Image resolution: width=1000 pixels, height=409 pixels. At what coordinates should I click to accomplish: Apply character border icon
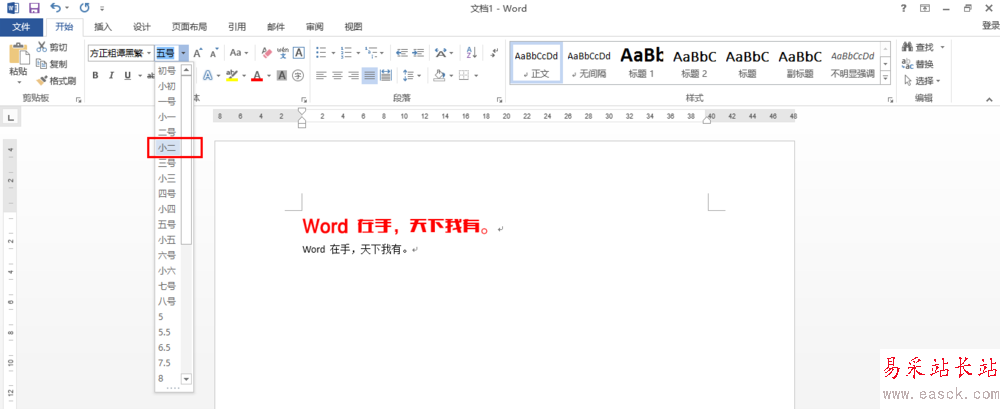coord(298,52)
